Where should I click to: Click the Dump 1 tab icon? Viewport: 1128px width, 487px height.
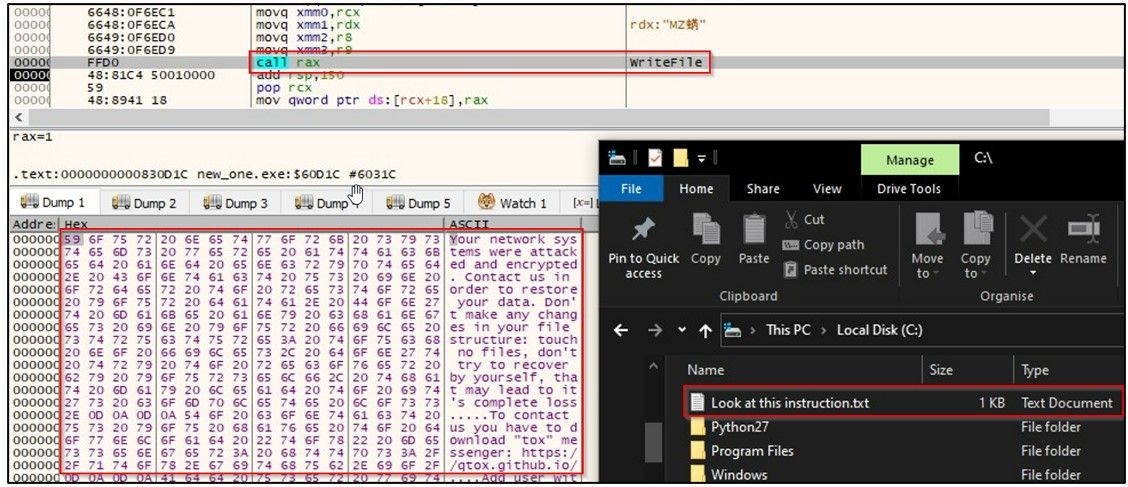[x=29, y=202]
